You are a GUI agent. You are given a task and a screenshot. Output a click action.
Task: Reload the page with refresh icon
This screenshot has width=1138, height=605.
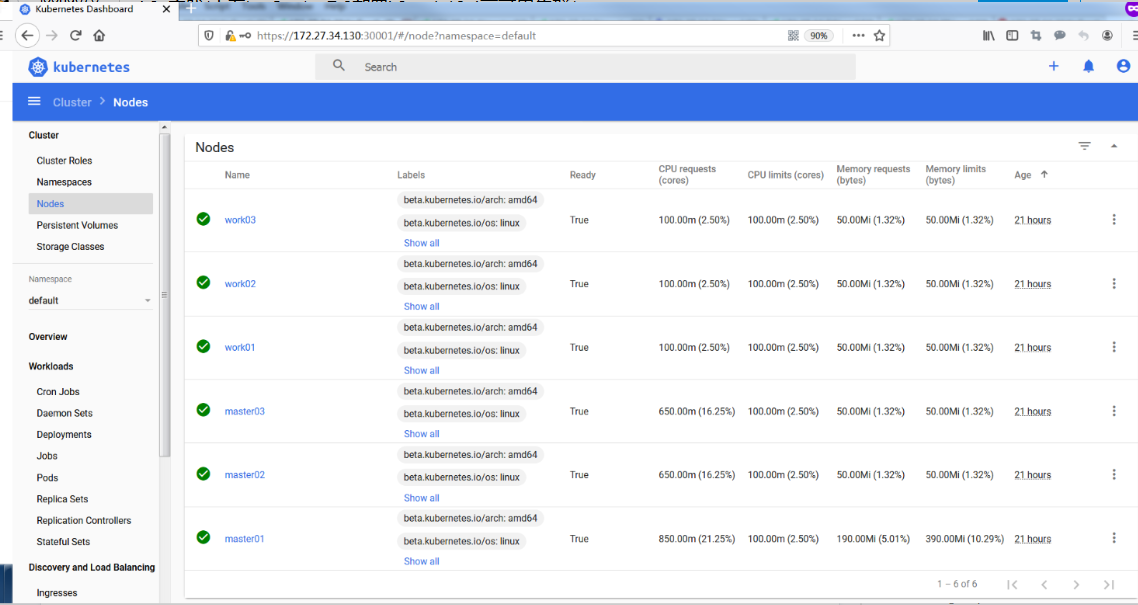[75, 35]
